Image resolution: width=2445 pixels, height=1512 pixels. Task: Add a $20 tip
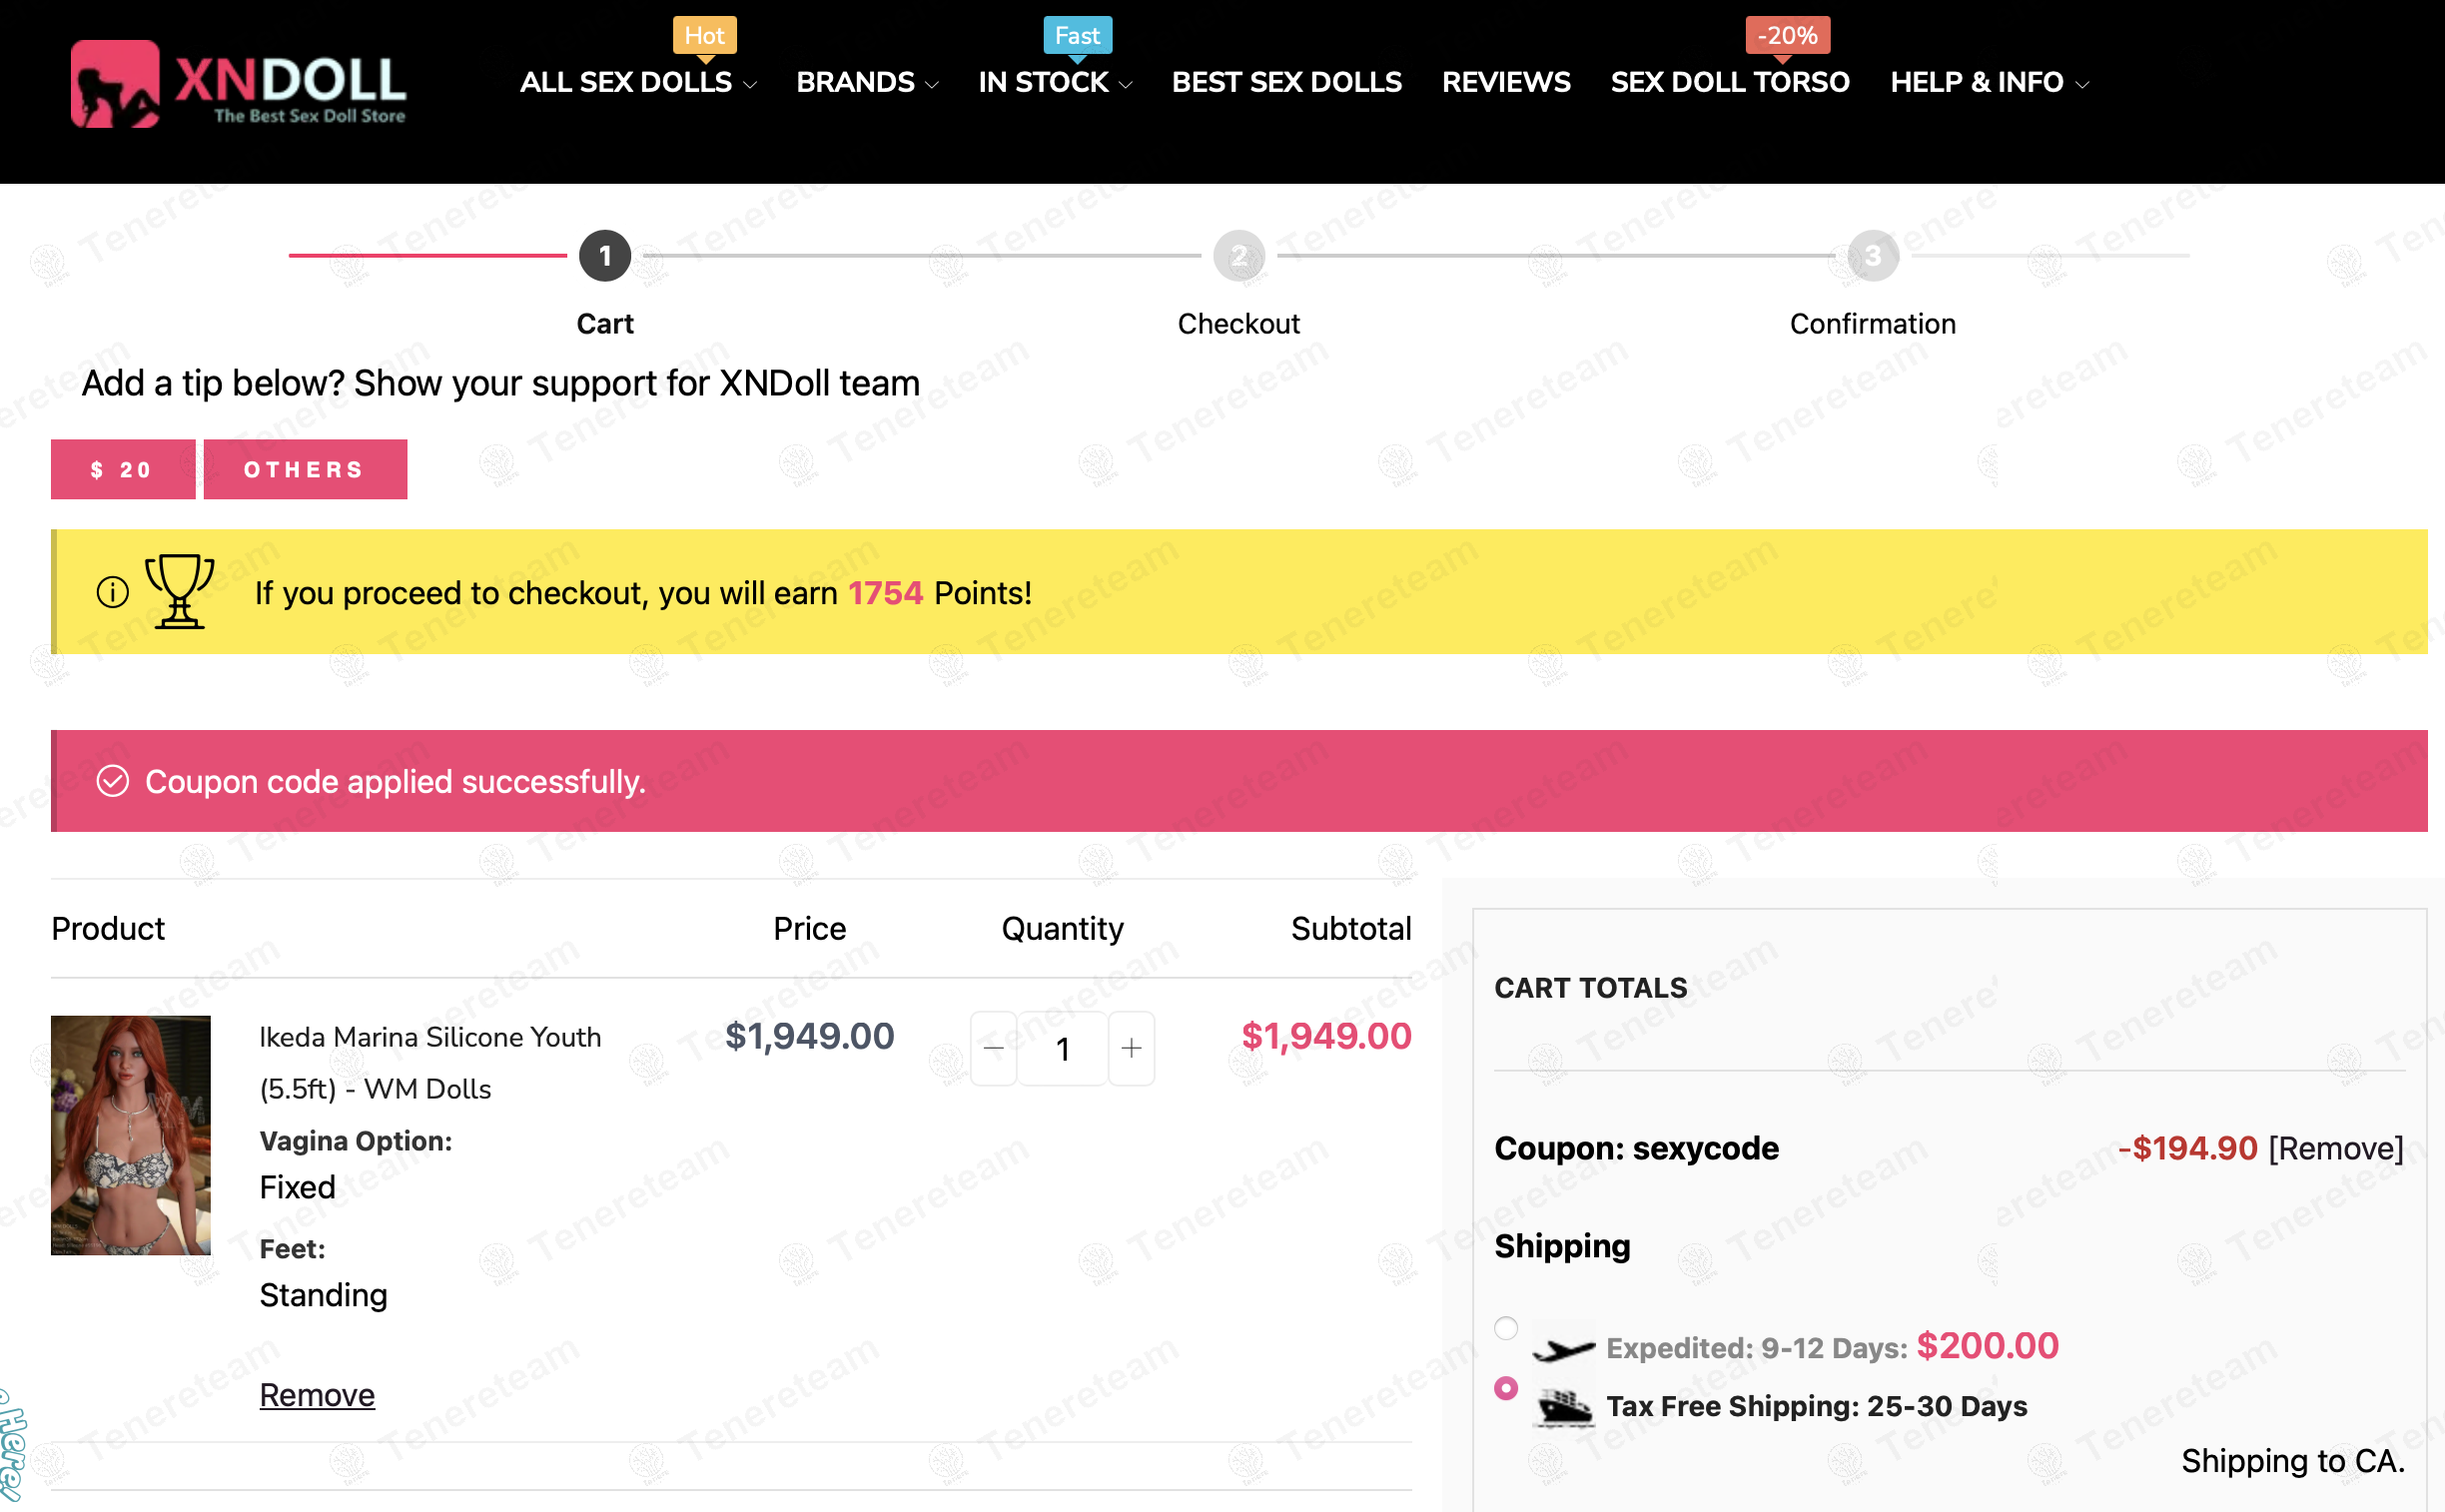coord(123,469)
